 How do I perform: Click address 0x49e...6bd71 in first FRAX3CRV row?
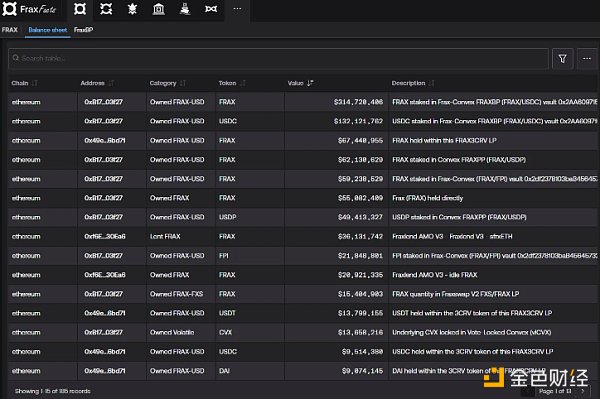105,140
